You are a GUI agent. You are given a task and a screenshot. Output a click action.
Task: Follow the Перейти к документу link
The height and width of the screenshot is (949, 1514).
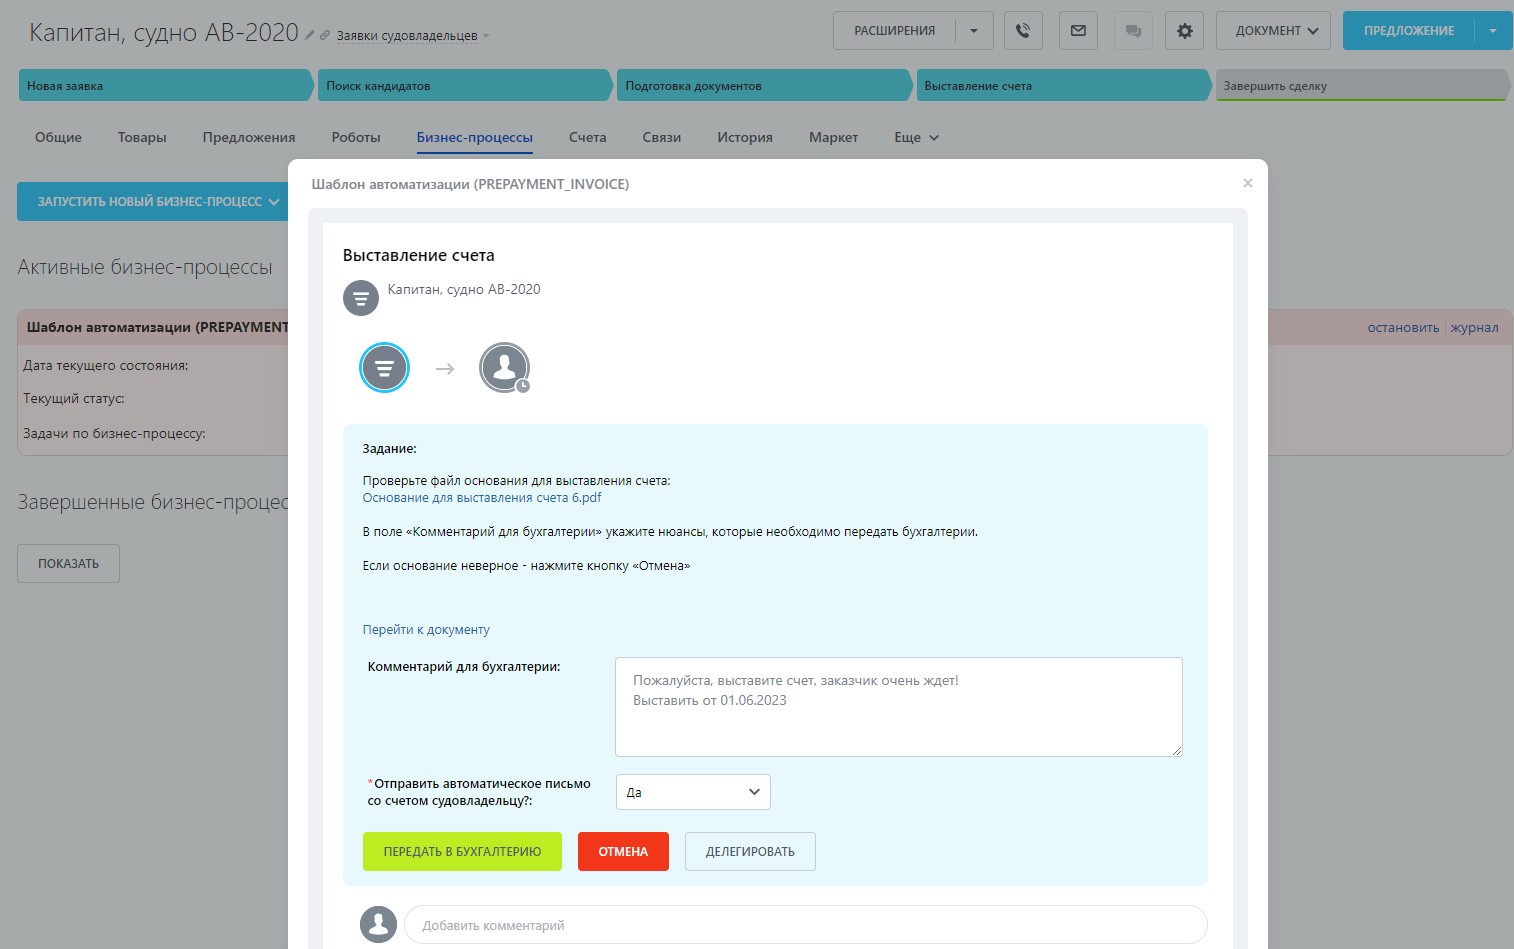(x=426, y=630)
